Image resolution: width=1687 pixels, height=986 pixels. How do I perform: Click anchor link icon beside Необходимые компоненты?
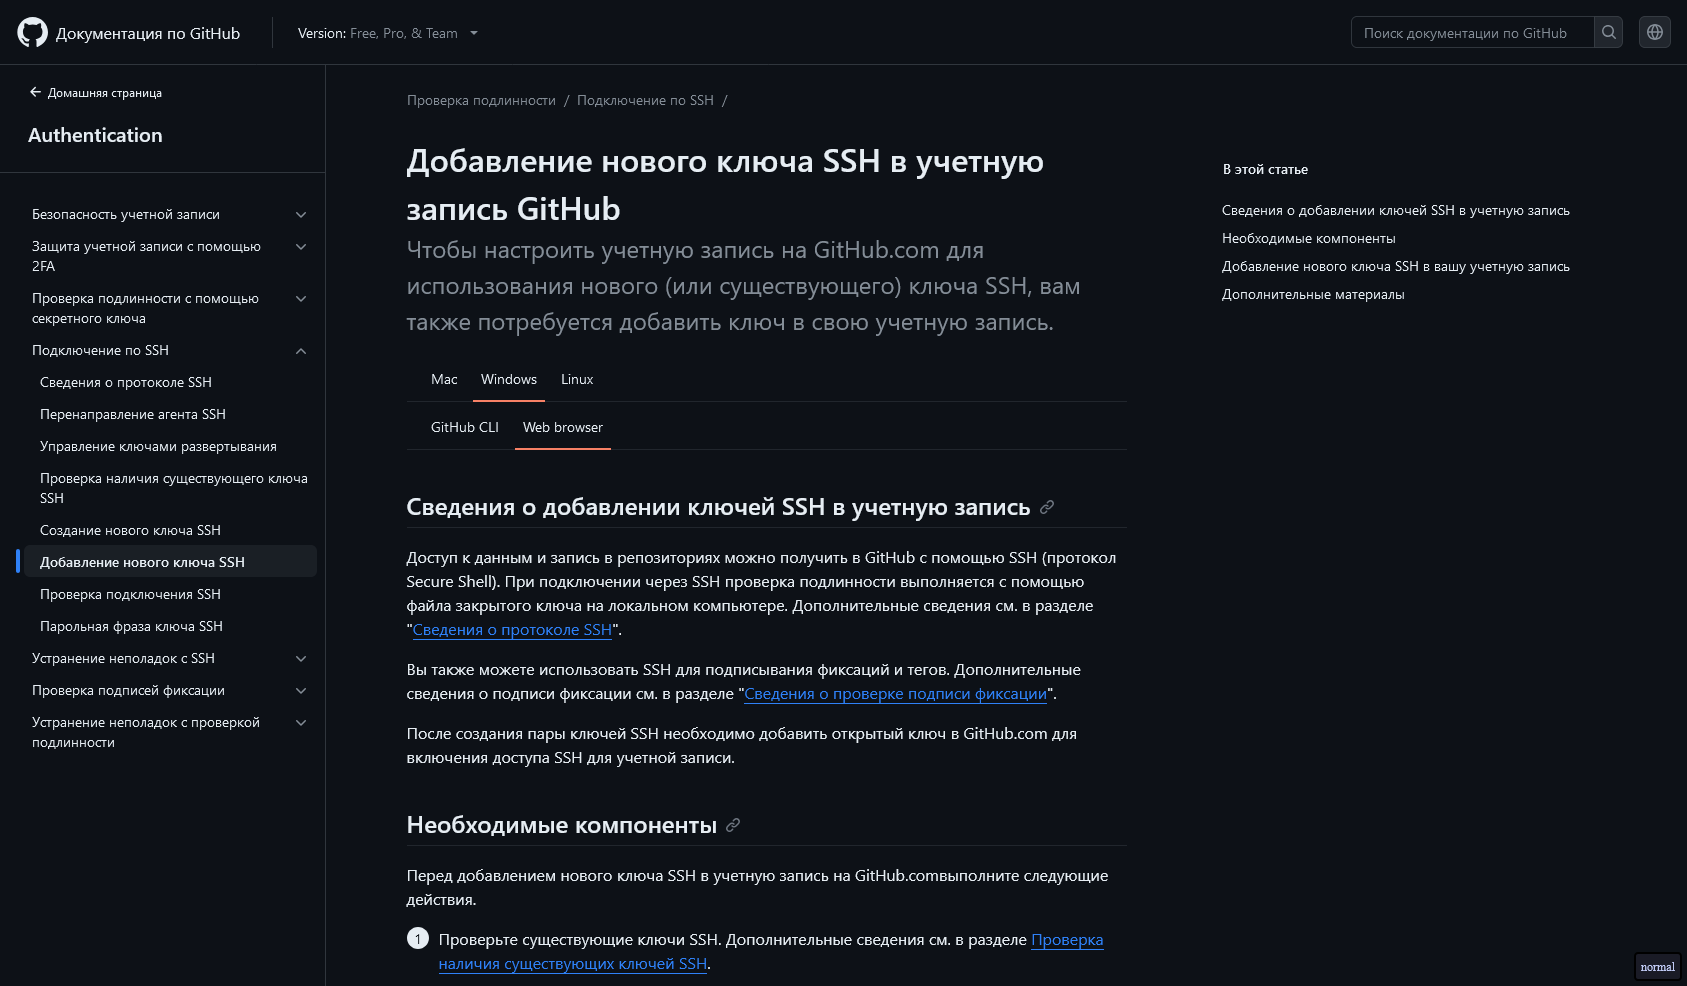(733, 825)
